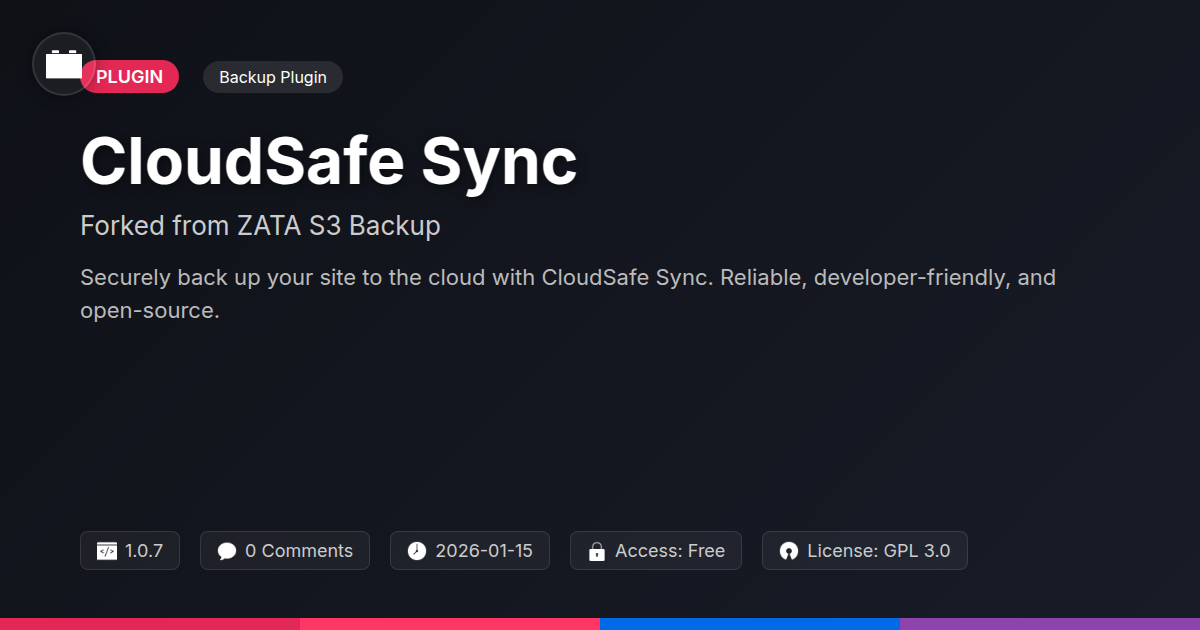The width and height of the screenshot is (1200, 630).
Task: Open the CloudSafe Sync title heading
Action: (328, 161)
